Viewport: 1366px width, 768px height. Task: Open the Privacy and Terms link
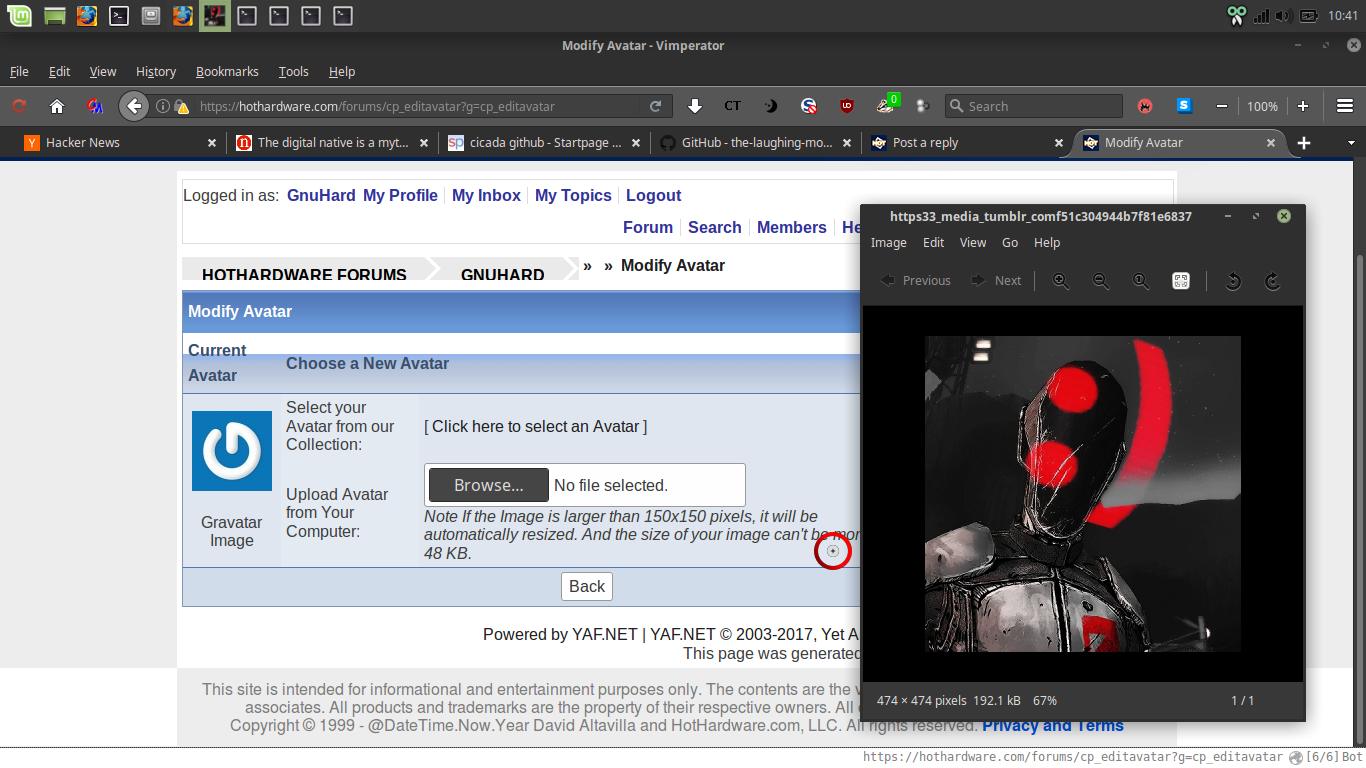(x=1053, y=726)
